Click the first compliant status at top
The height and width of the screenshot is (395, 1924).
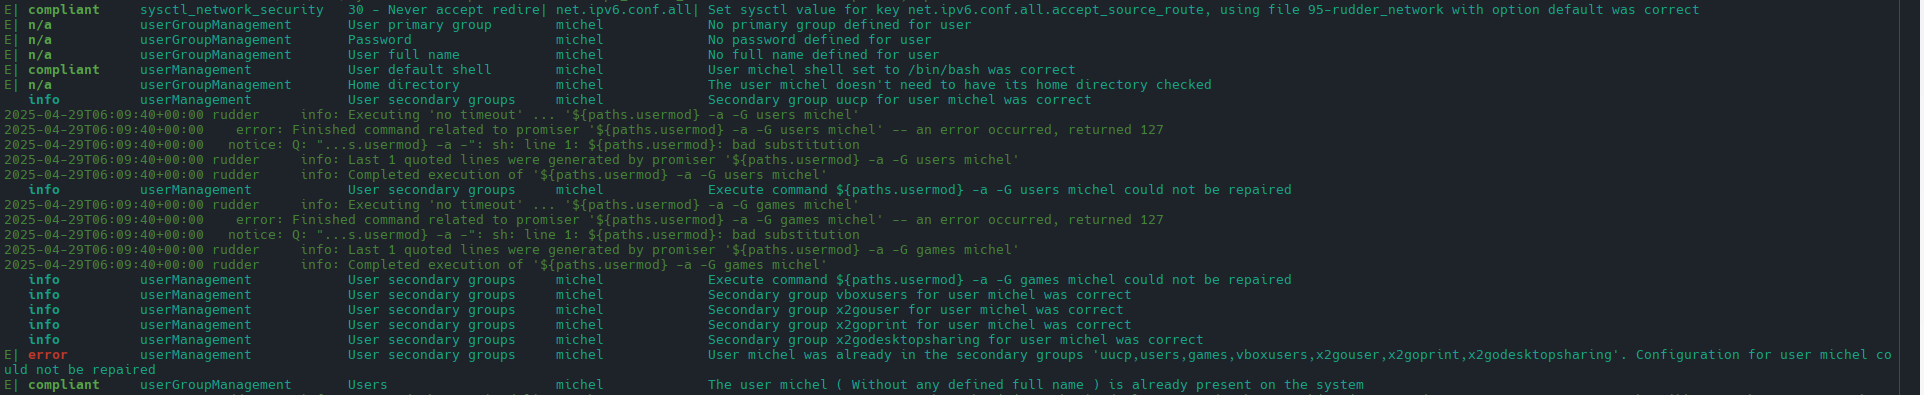tap(64, 10)
